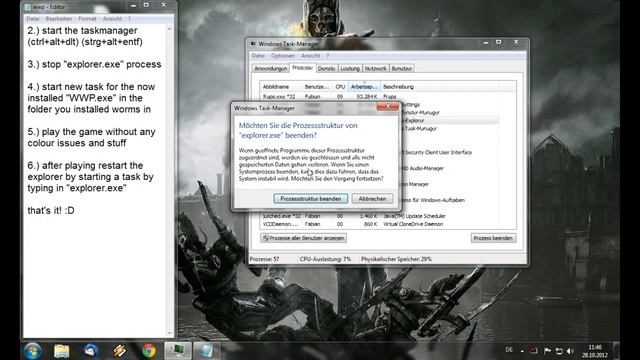Click the red tray icon next to flag
The image size is (640, 360).
tap(533, 351)
